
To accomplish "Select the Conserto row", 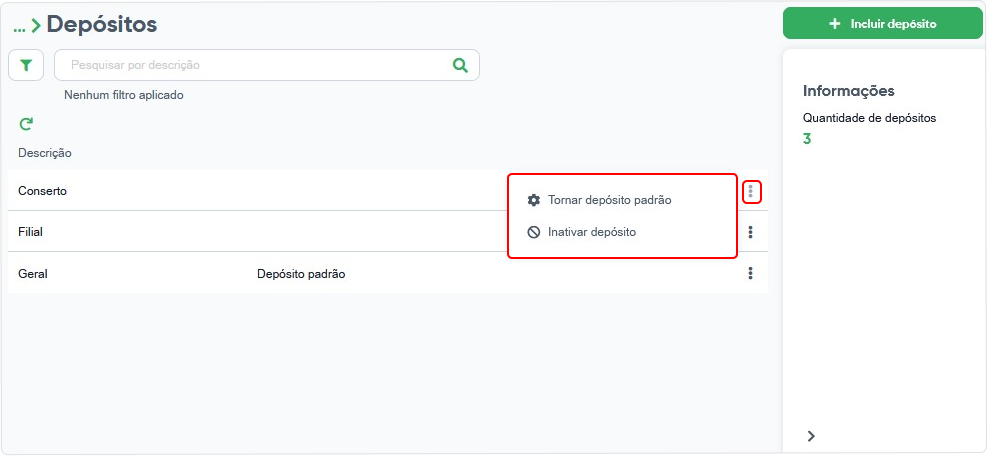I will [x=388, y=191].
